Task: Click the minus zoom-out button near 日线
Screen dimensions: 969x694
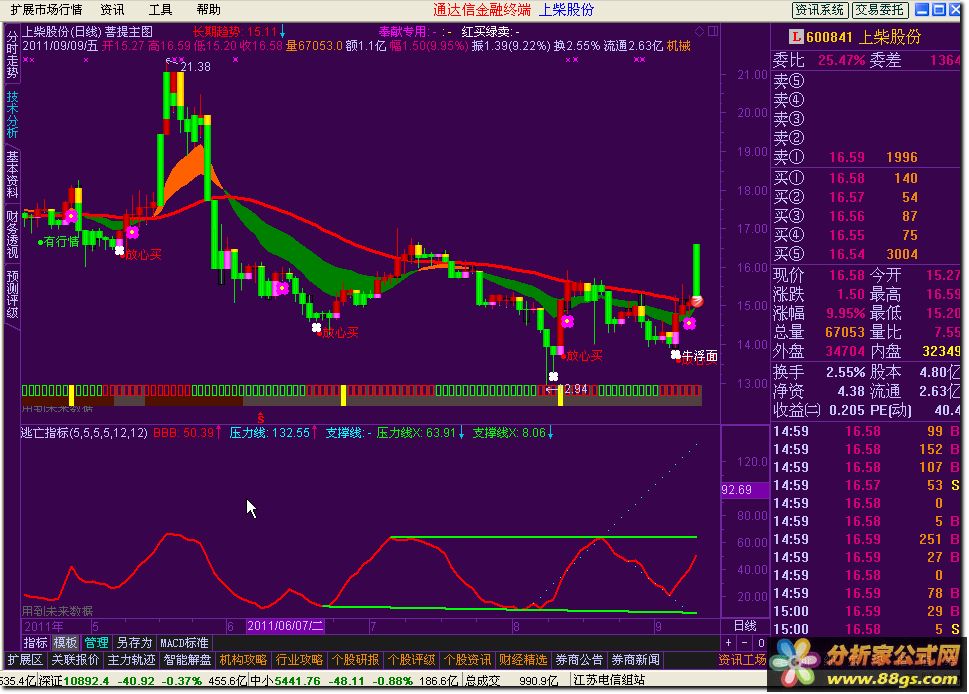Action: point(745,643)
